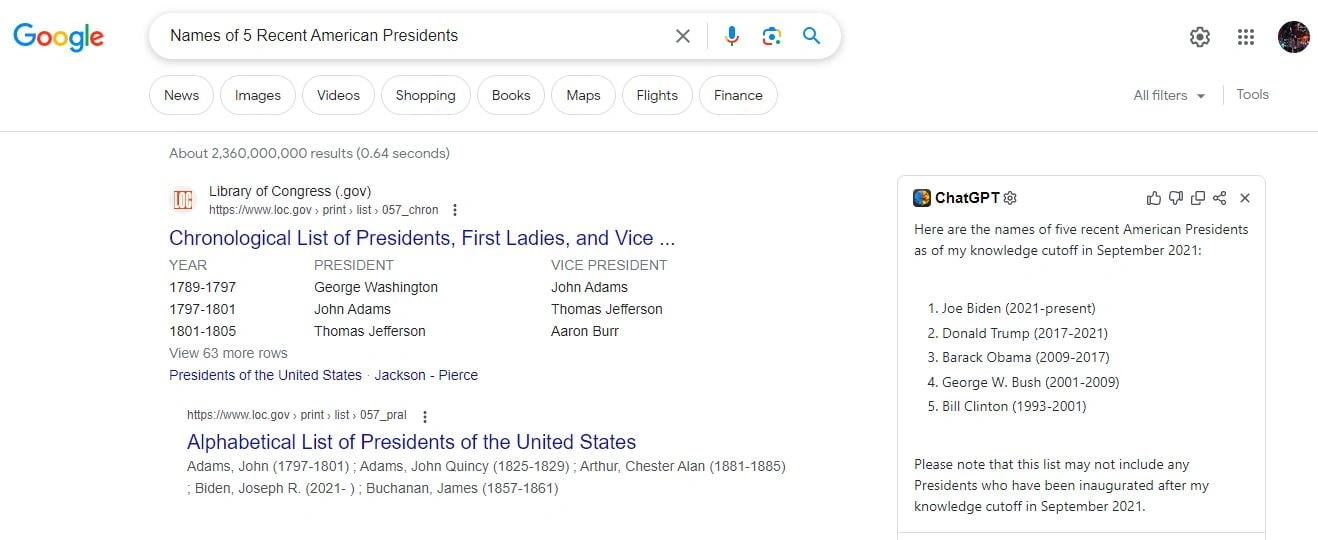1318x540 pixels.
Task: Expand View 63 more rows
Action: coord(228,353)
